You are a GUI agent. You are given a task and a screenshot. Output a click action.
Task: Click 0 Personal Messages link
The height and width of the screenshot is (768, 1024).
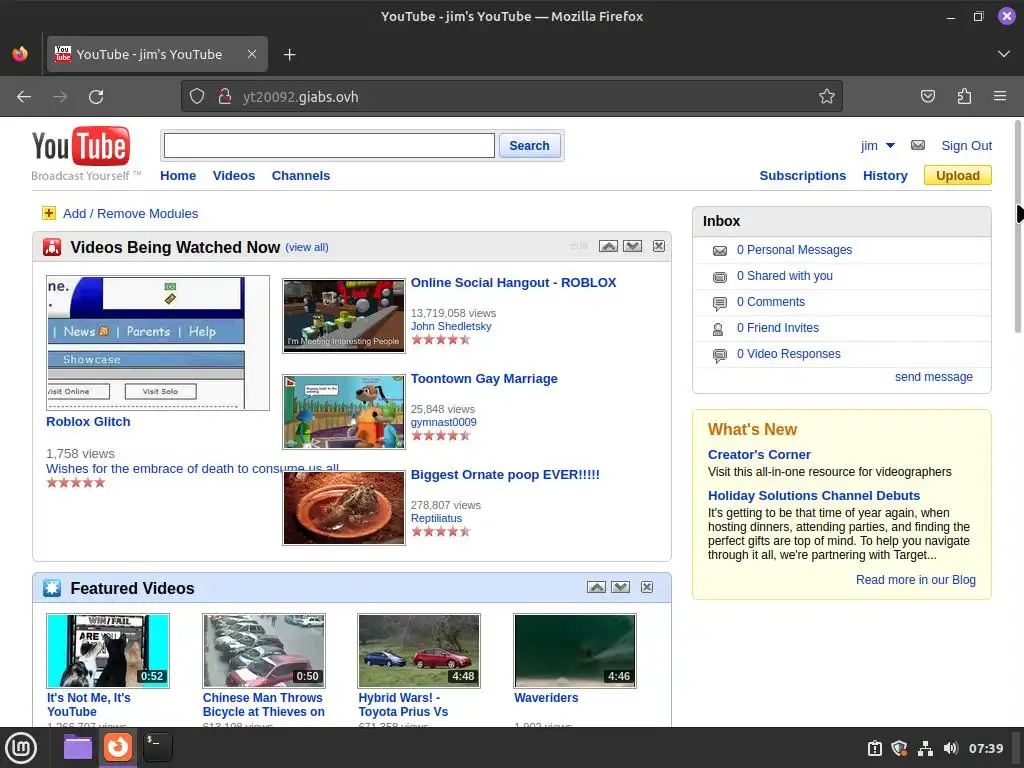(x=794, y=250)
